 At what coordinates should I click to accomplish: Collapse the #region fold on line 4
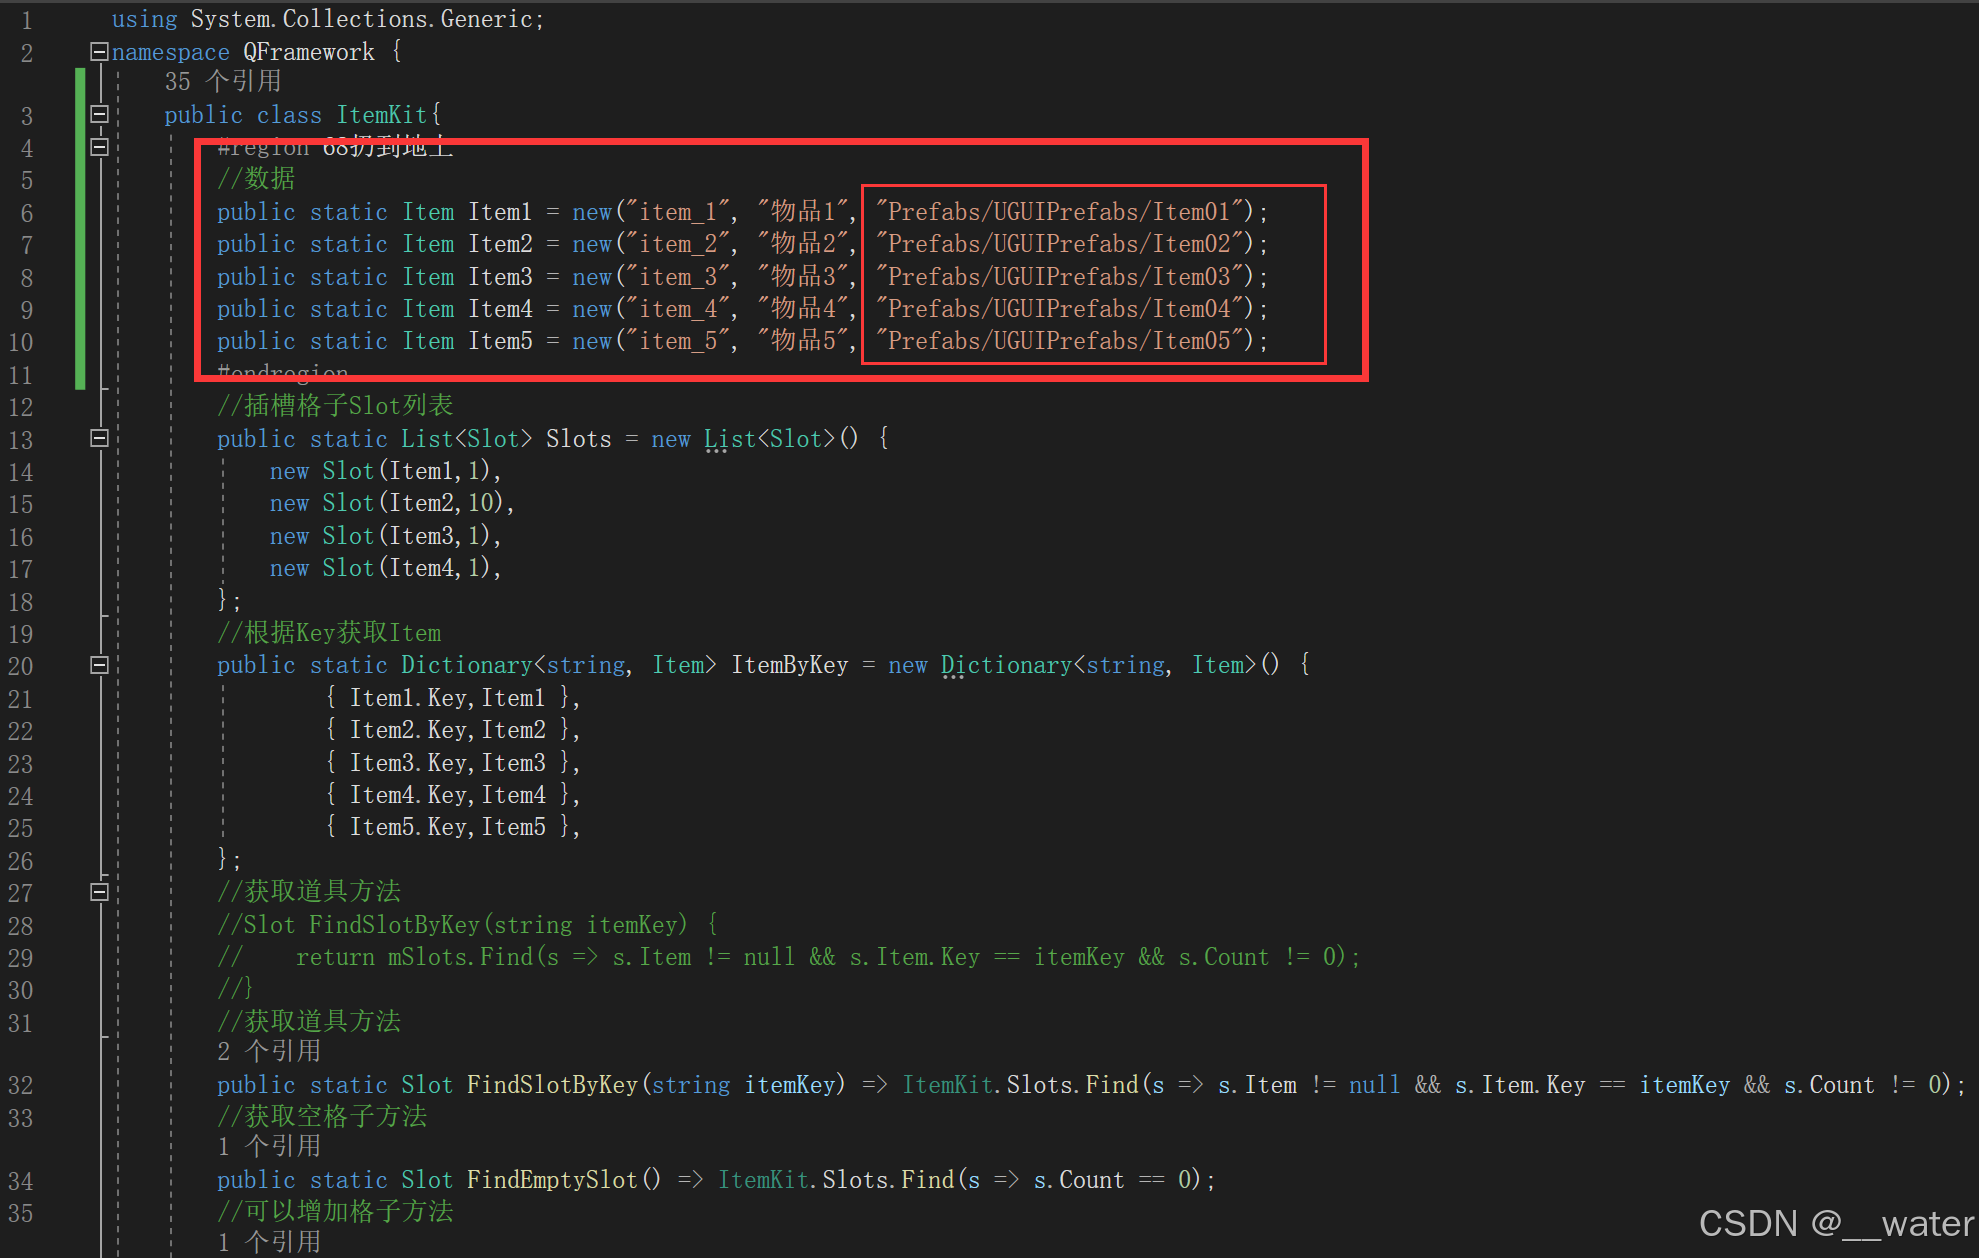point(99,147)
